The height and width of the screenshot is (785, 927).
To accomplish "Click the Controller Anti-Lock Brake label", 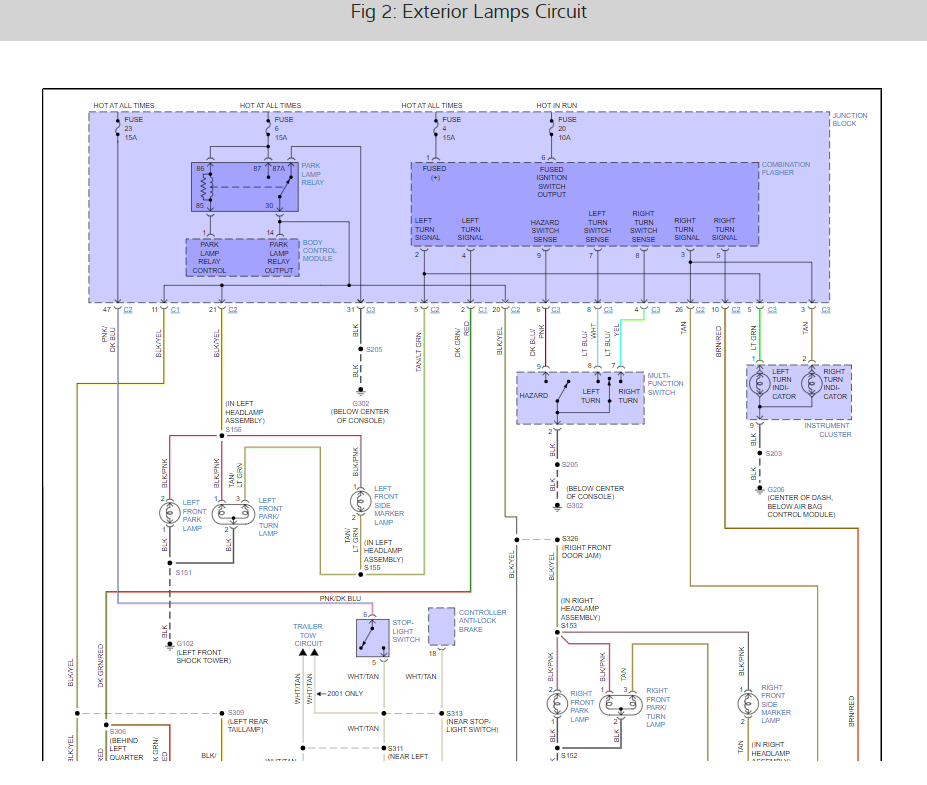I will (482, 621).
